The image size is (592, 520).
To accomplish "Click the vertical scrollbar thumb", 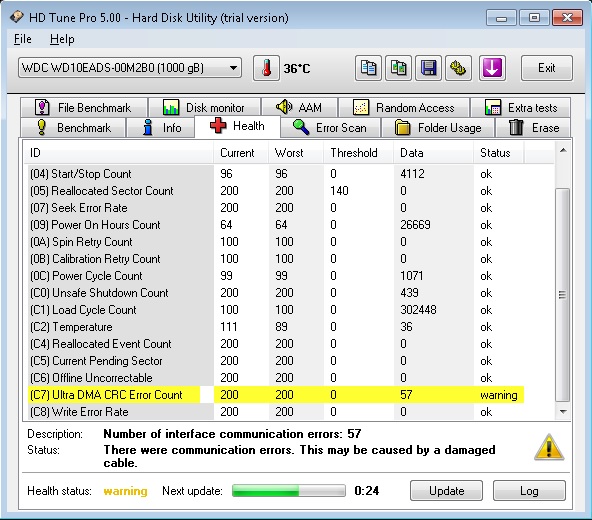I will tap(563, 295).
